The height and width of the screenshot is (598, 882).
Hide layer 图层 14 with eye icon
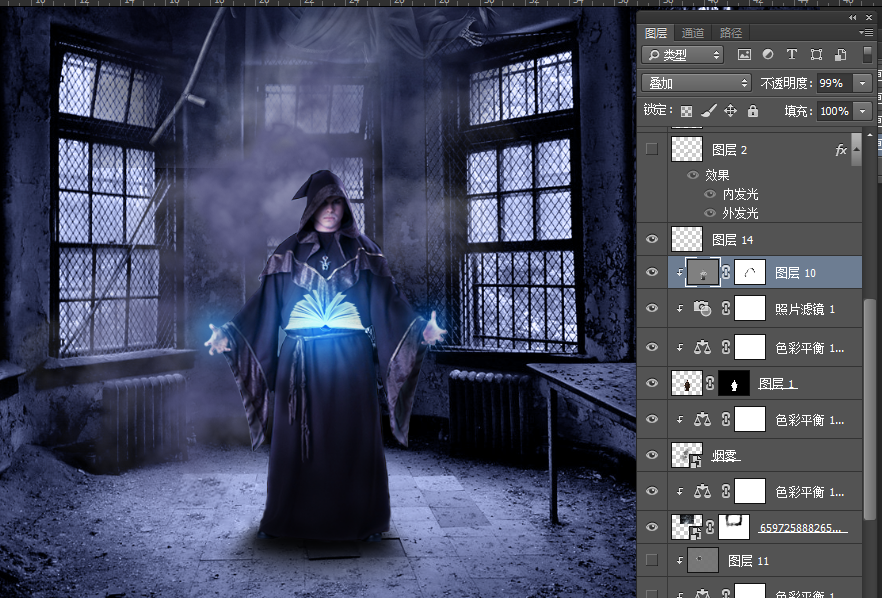pos(652,239)
